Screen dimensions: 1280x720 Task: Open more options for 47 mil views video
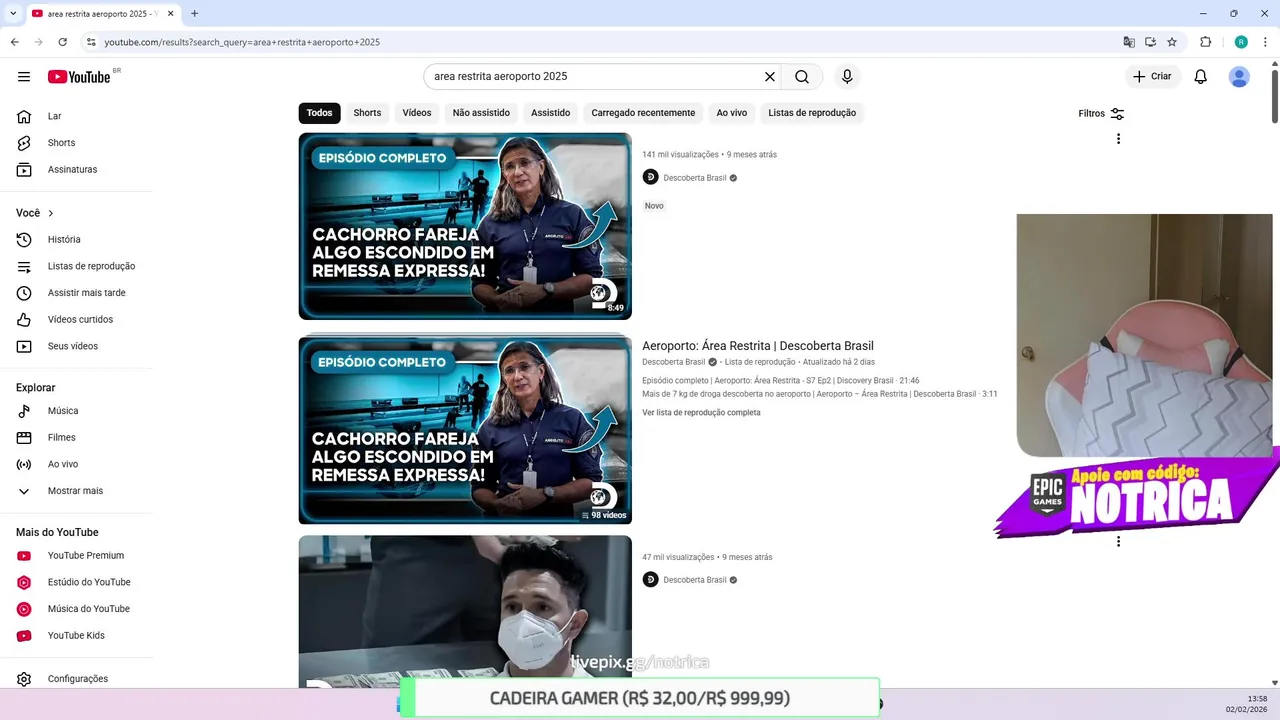click(1118, 542)
